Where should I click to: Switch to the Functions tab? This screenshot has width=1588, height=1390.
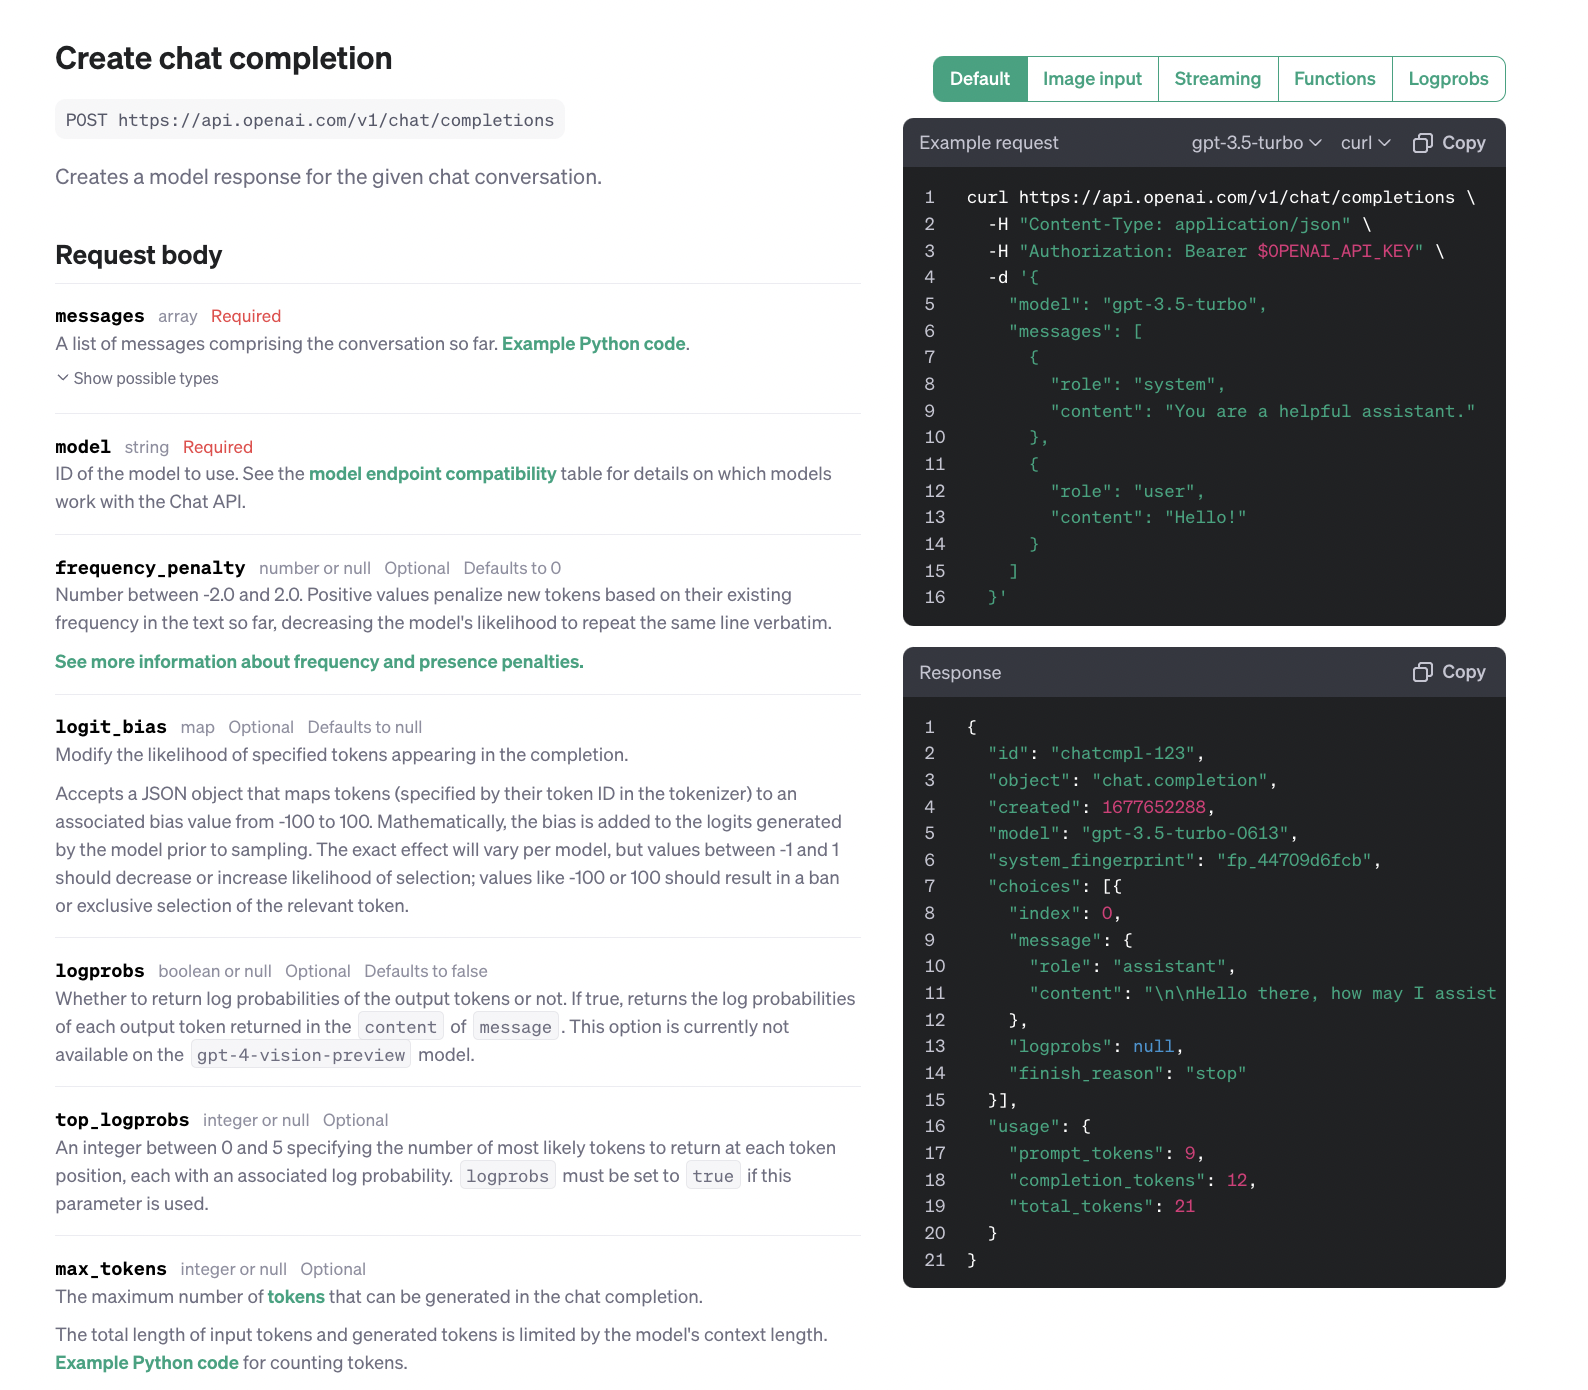tap(1334, 79)
